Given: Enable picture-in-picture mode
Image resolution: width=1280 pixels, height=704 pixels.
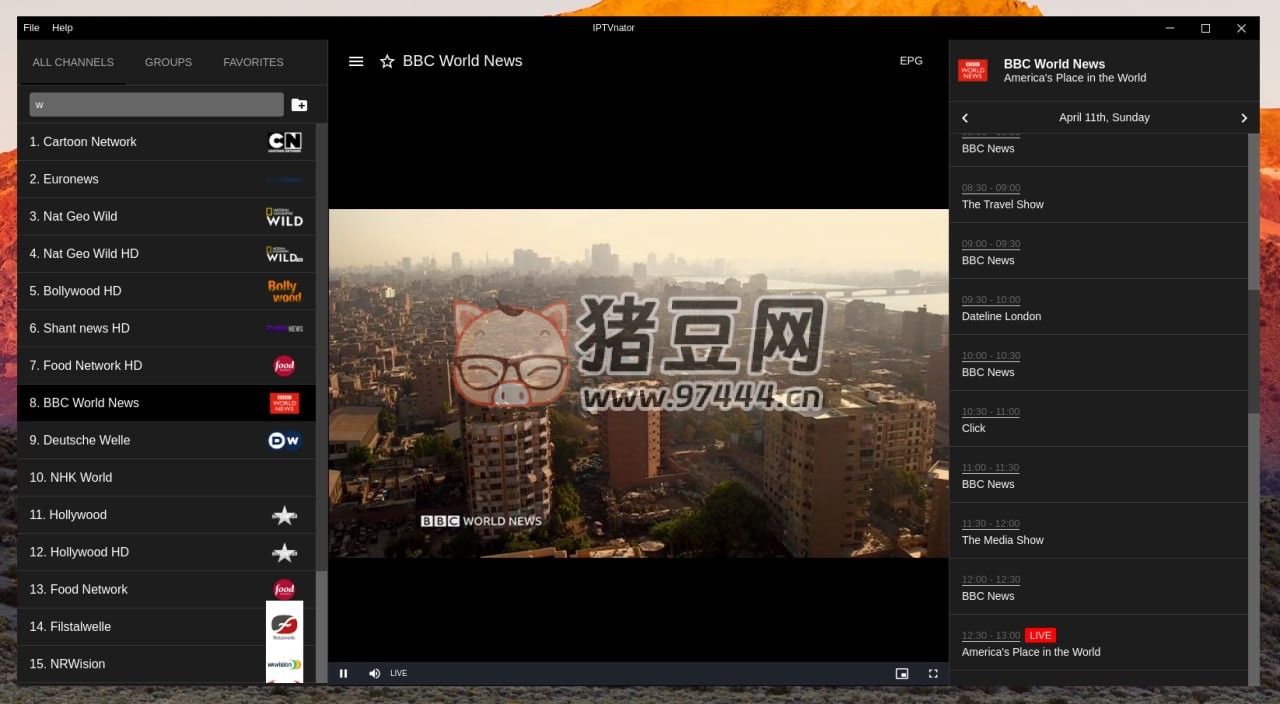Looking at the screenshot, I should click(x=902, y=673).
